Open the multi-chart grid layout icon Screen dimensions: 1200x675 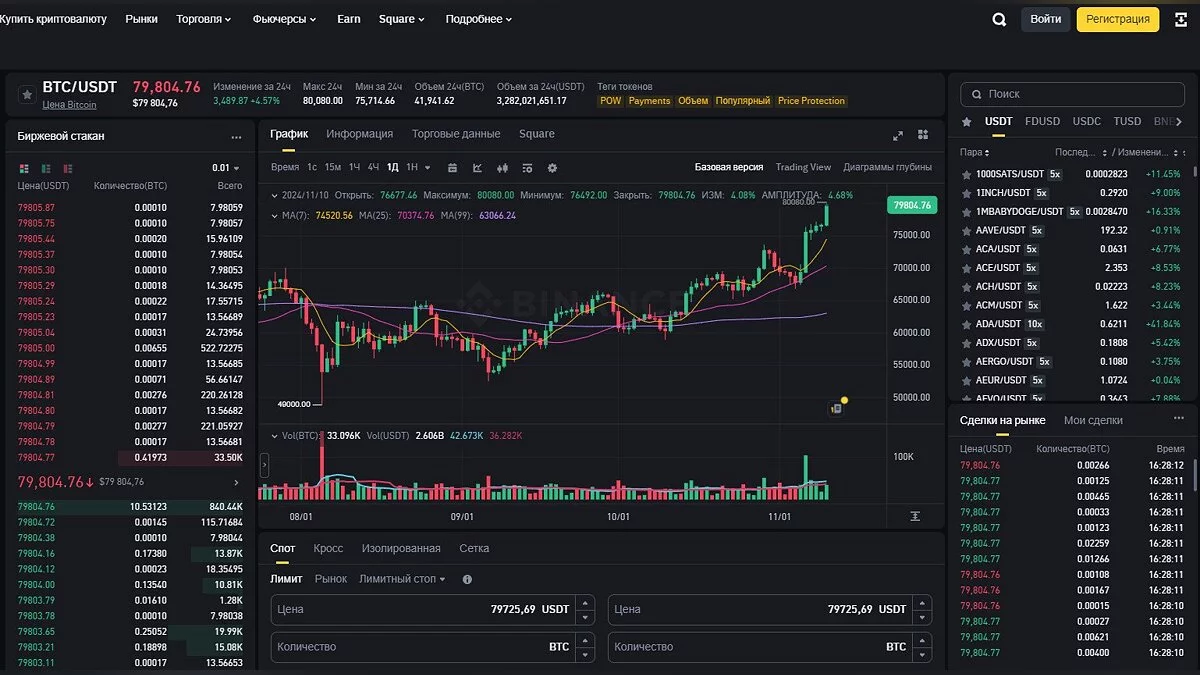tap(923, 135)
